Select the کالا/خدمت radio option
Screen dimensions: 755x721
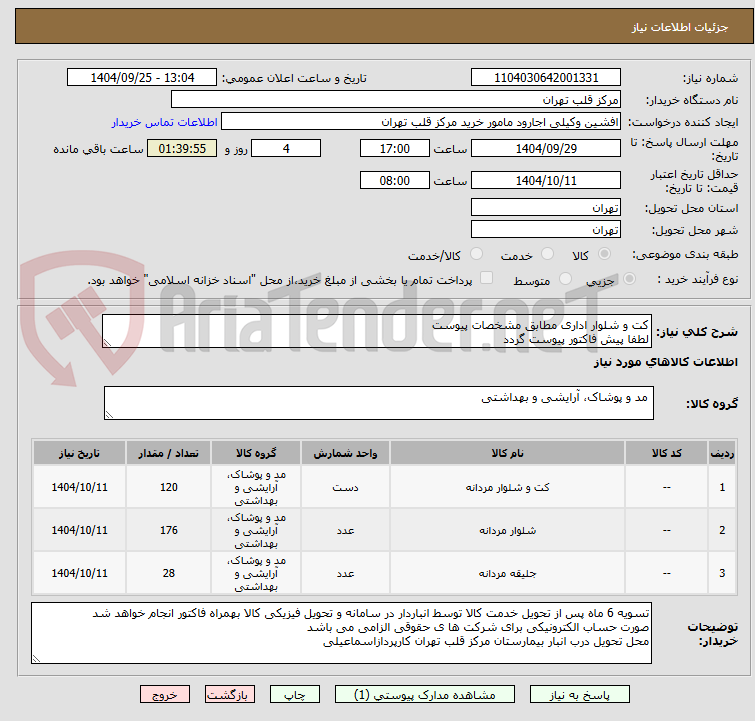coord(476,253)
